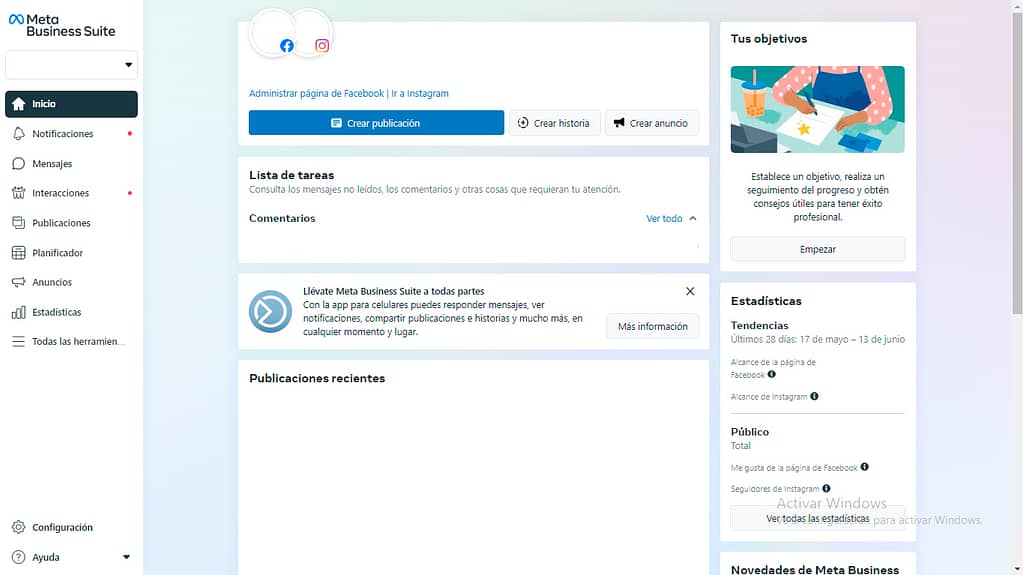This screenshot has height=575, width=1023.
Task: Click the Ver todo link
Action: click(x=664, y=219)
